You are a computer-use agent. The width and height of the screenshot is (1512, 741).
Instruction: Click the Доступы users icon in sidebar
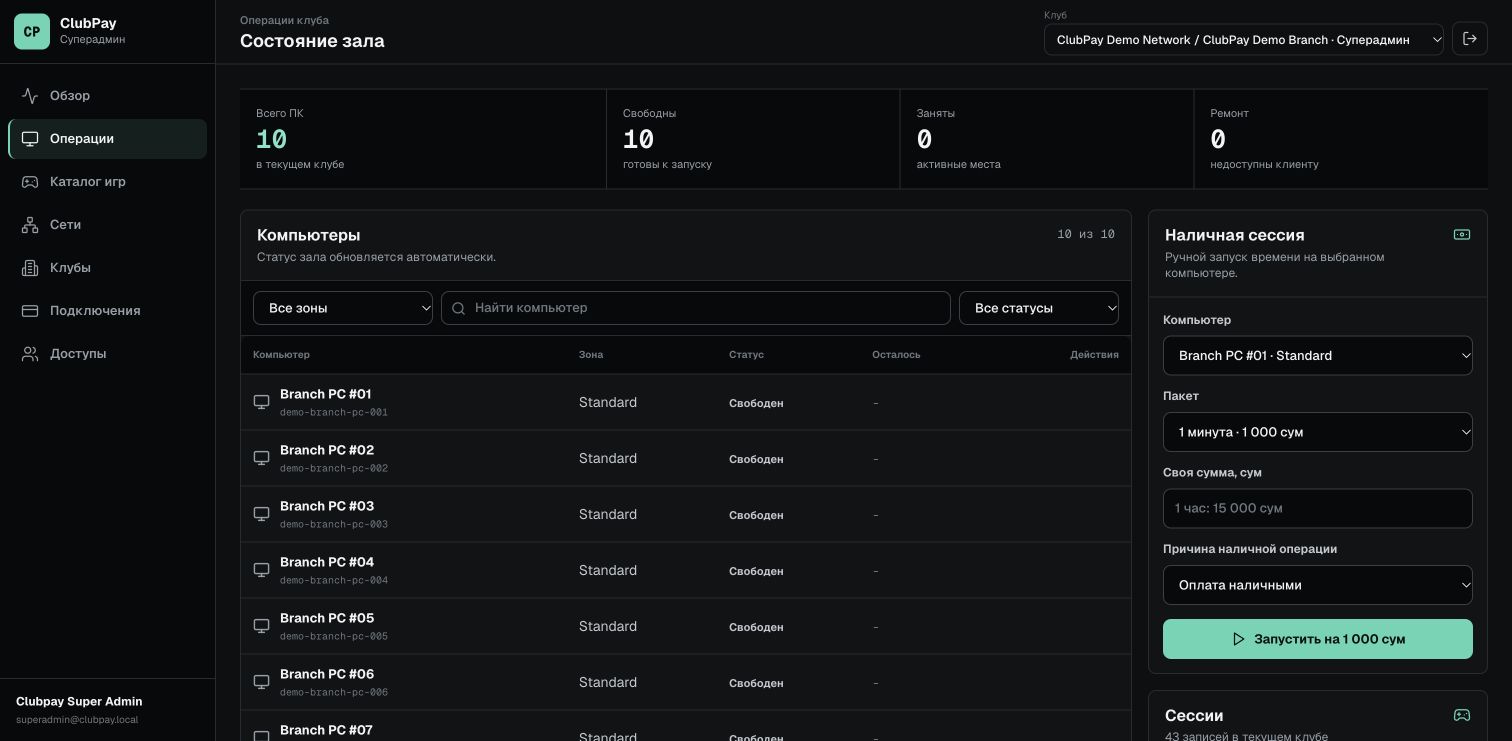coord(30,354)
